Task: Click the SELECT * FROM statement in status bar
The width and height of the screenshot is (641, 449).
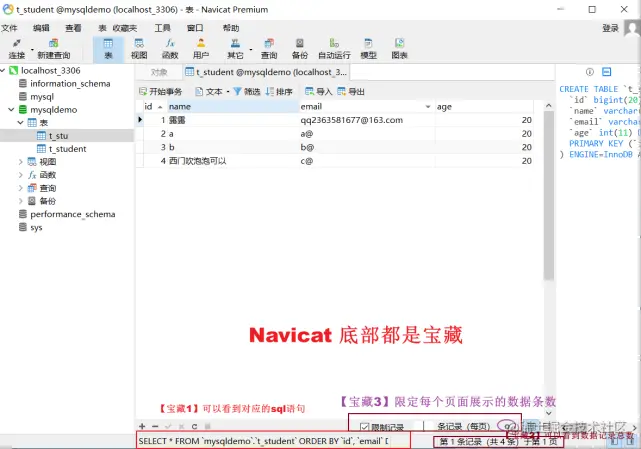Action: pyautogui.click(x=264, y=441)
